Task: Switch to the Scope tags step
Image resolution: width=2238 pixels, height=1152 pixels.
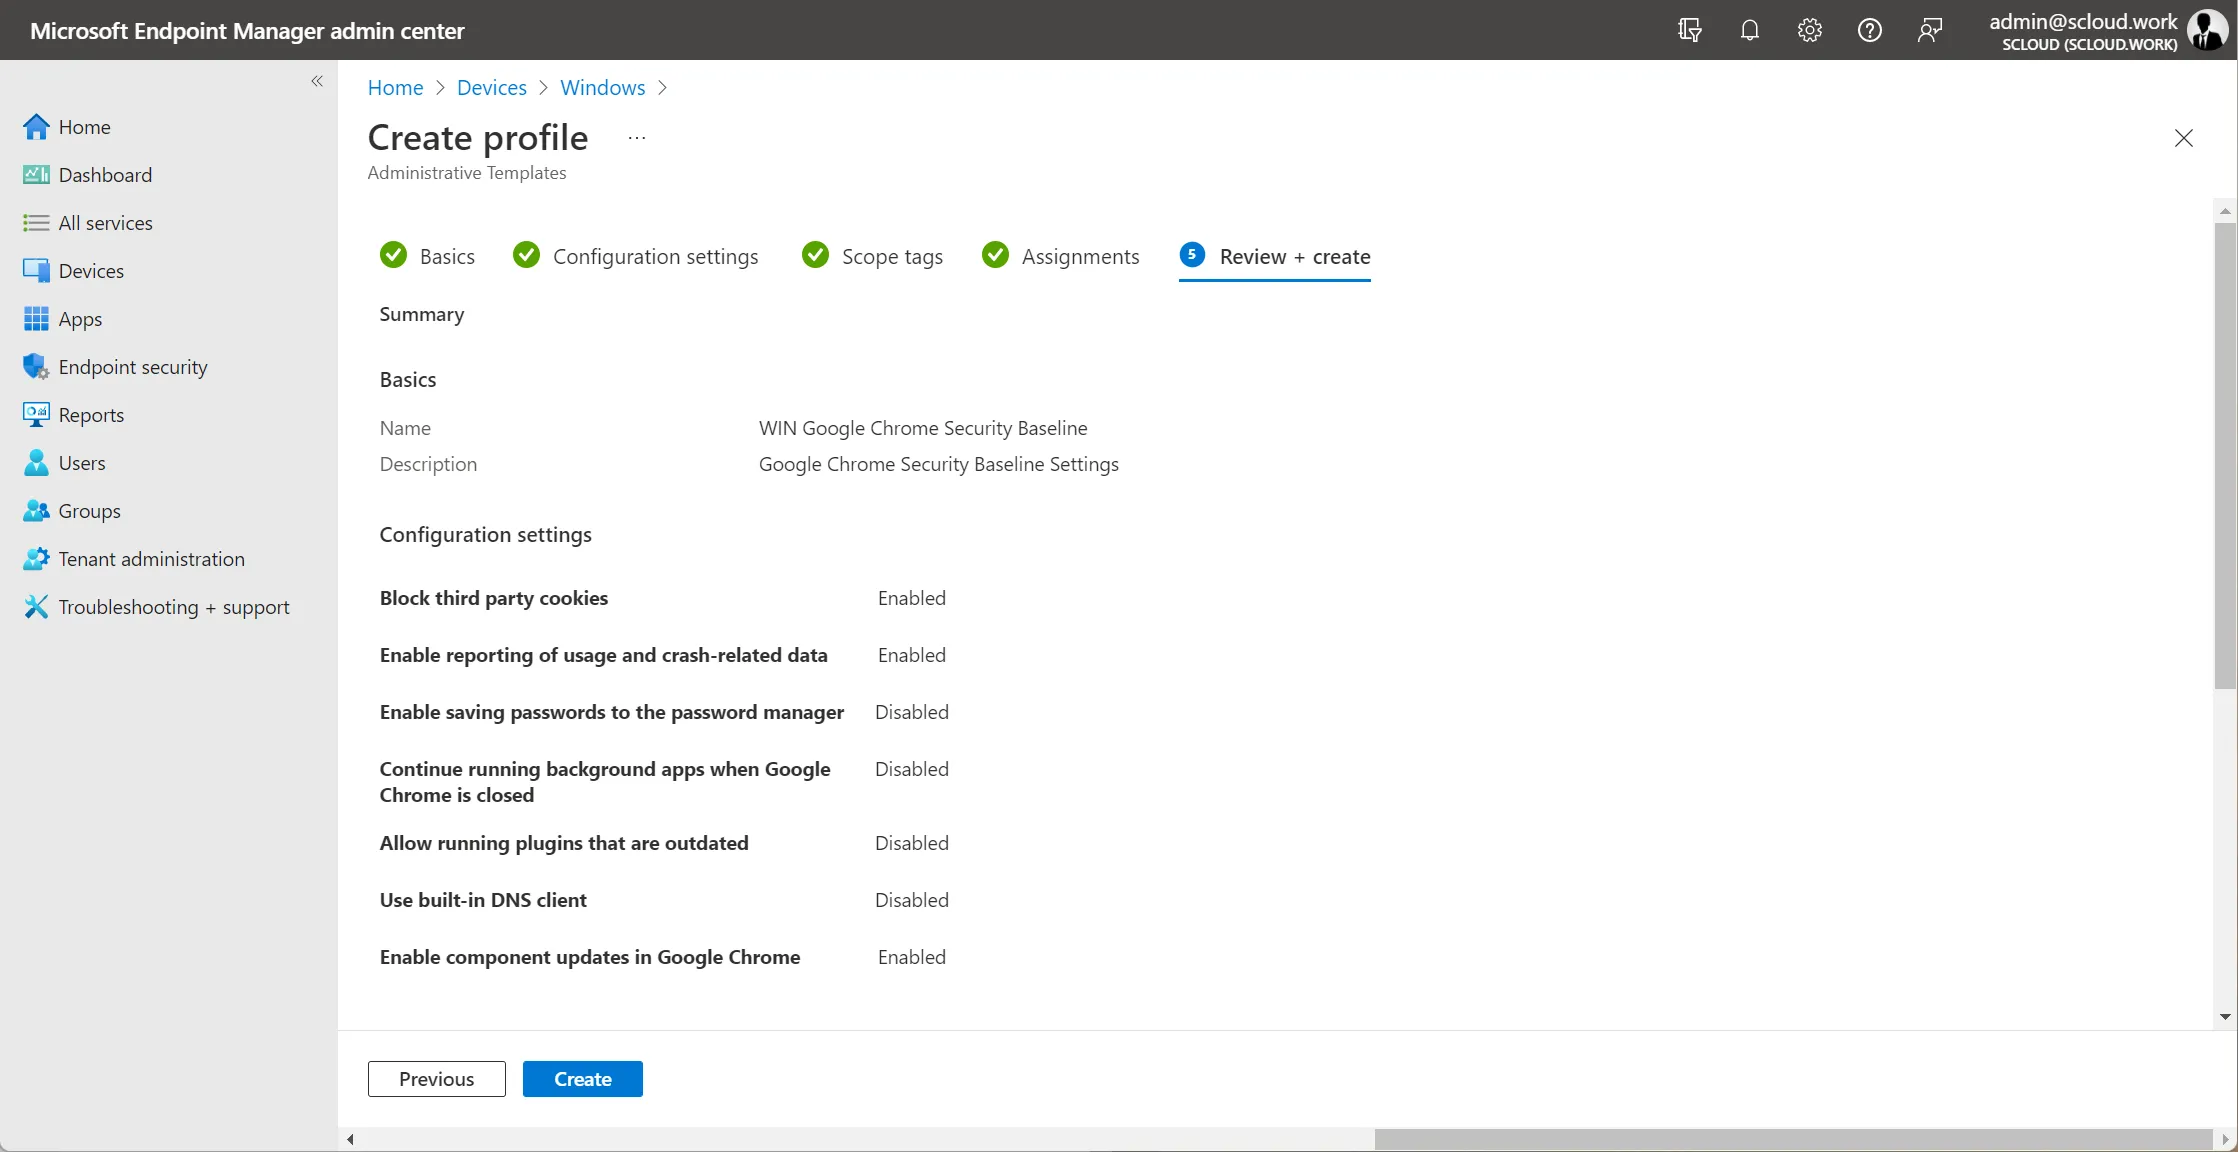Action: (x=872, y=256)
